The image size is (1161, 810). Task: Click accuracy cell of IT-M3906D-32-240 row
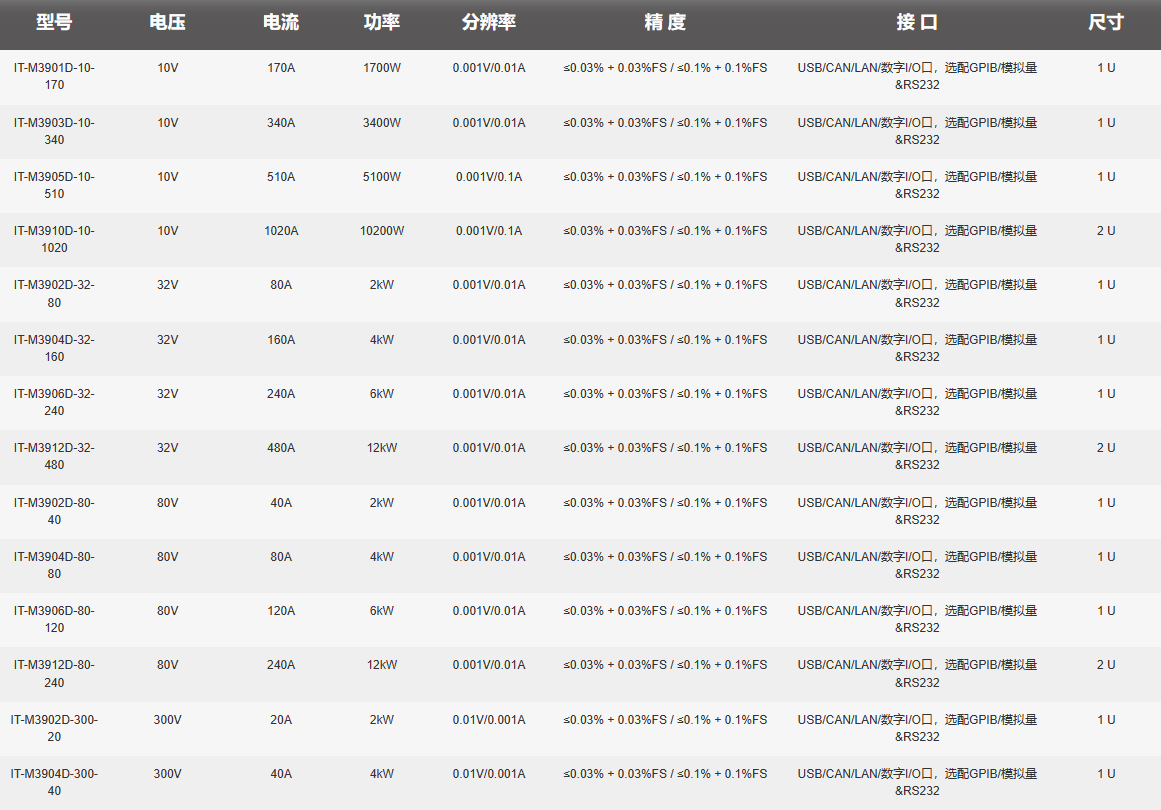[x=665, y=394]
